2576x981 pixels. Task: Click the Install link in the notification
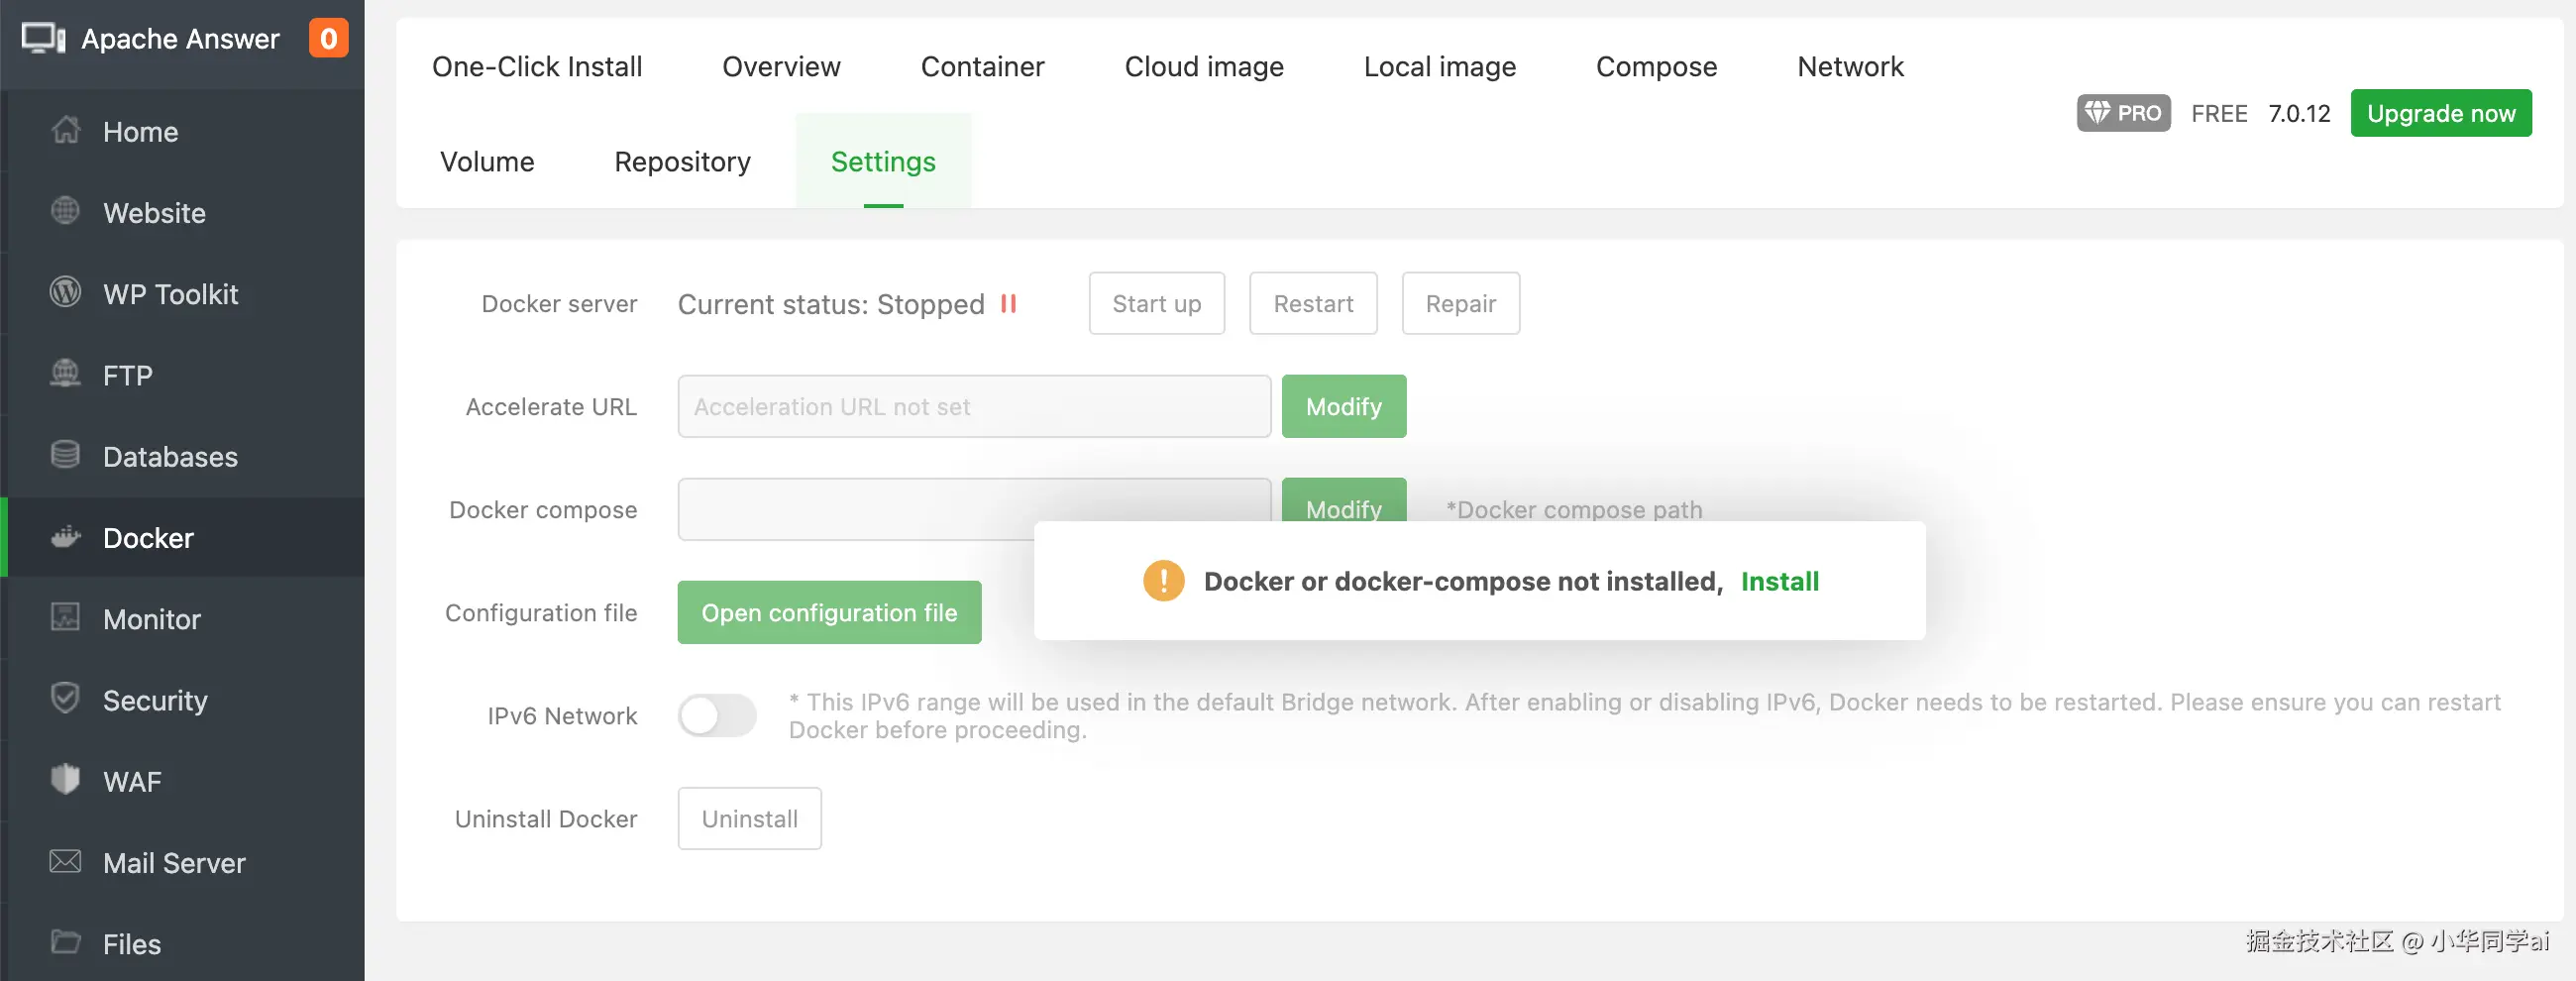1780,581
